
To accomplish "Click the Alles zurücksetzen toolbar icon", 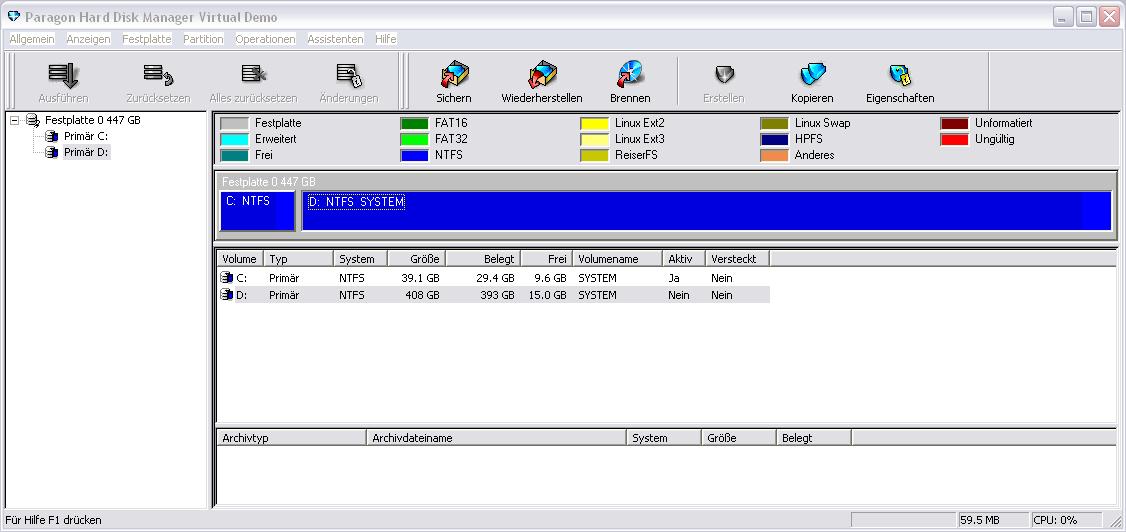I will point(253,75).
